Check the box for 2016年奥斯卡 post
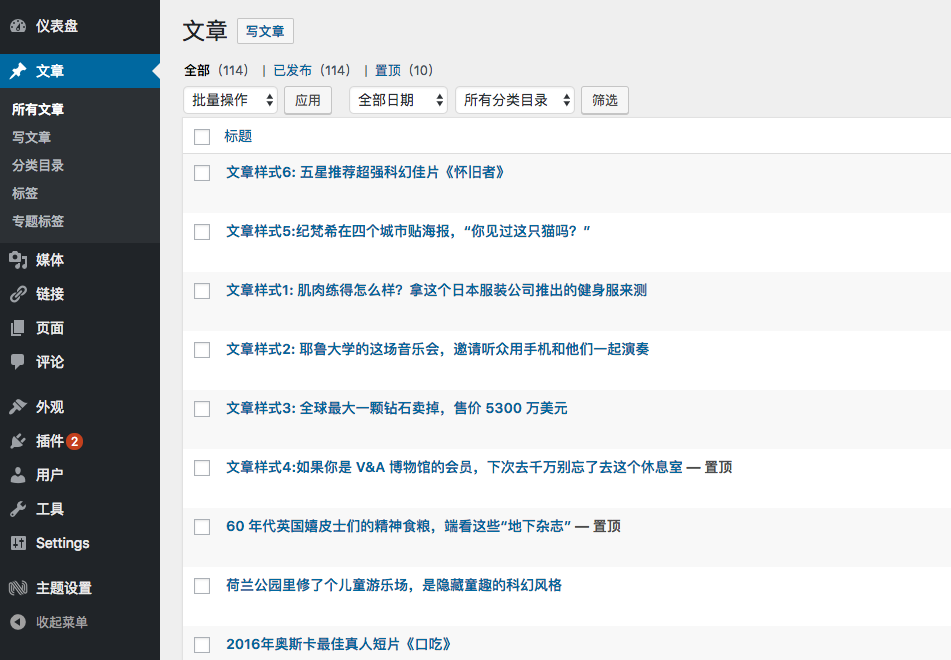Screen dimensions: 951x660 (202, 645)
